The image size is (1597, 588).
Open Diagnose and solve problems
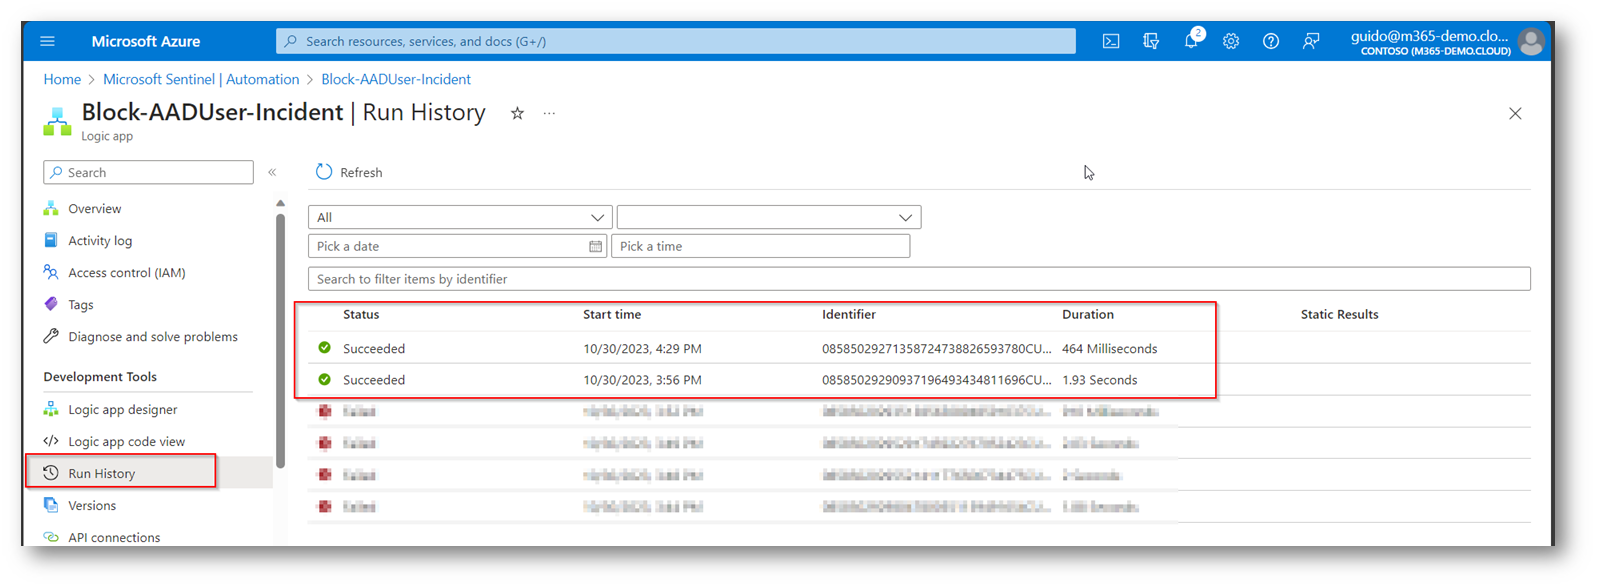tap(153, 336)
